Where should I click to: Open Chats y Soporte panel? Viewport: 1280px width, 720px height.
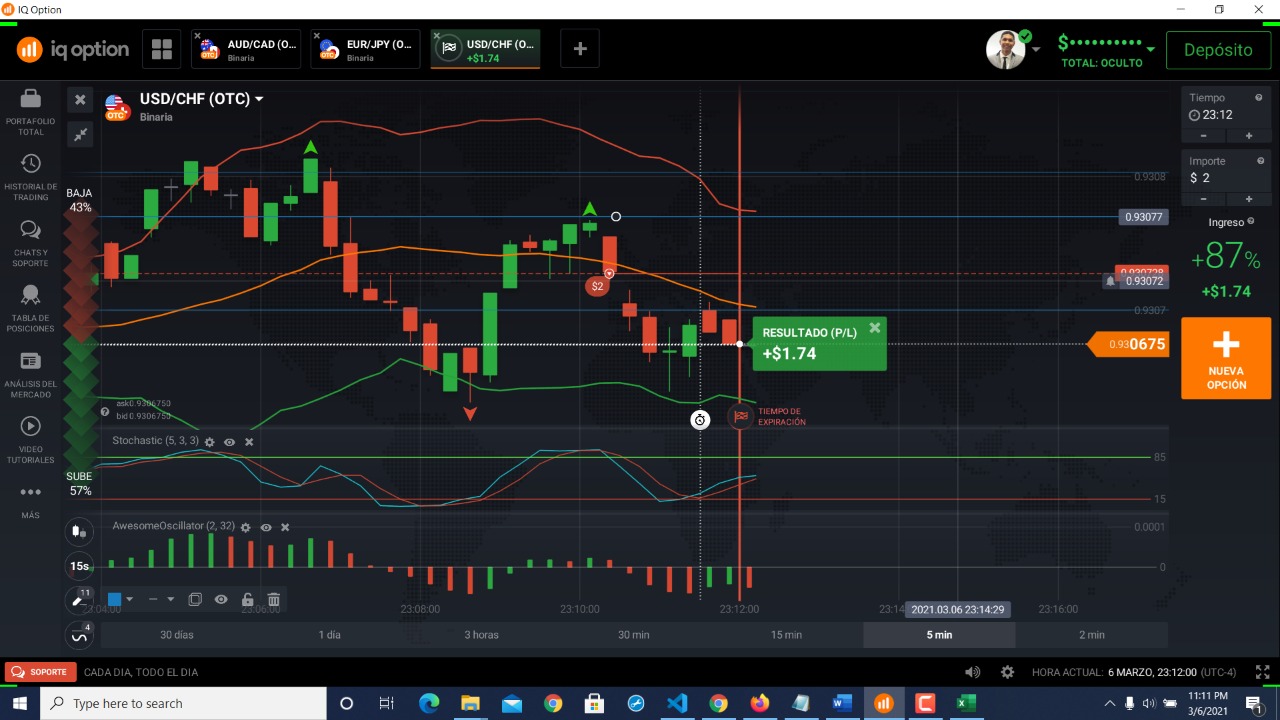[x=30, y=243]
